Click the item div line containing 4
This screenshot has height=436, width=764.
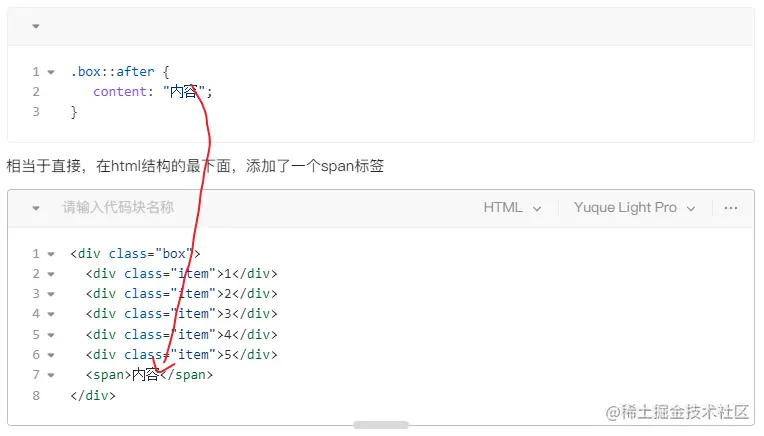click(x=182, y=335)
